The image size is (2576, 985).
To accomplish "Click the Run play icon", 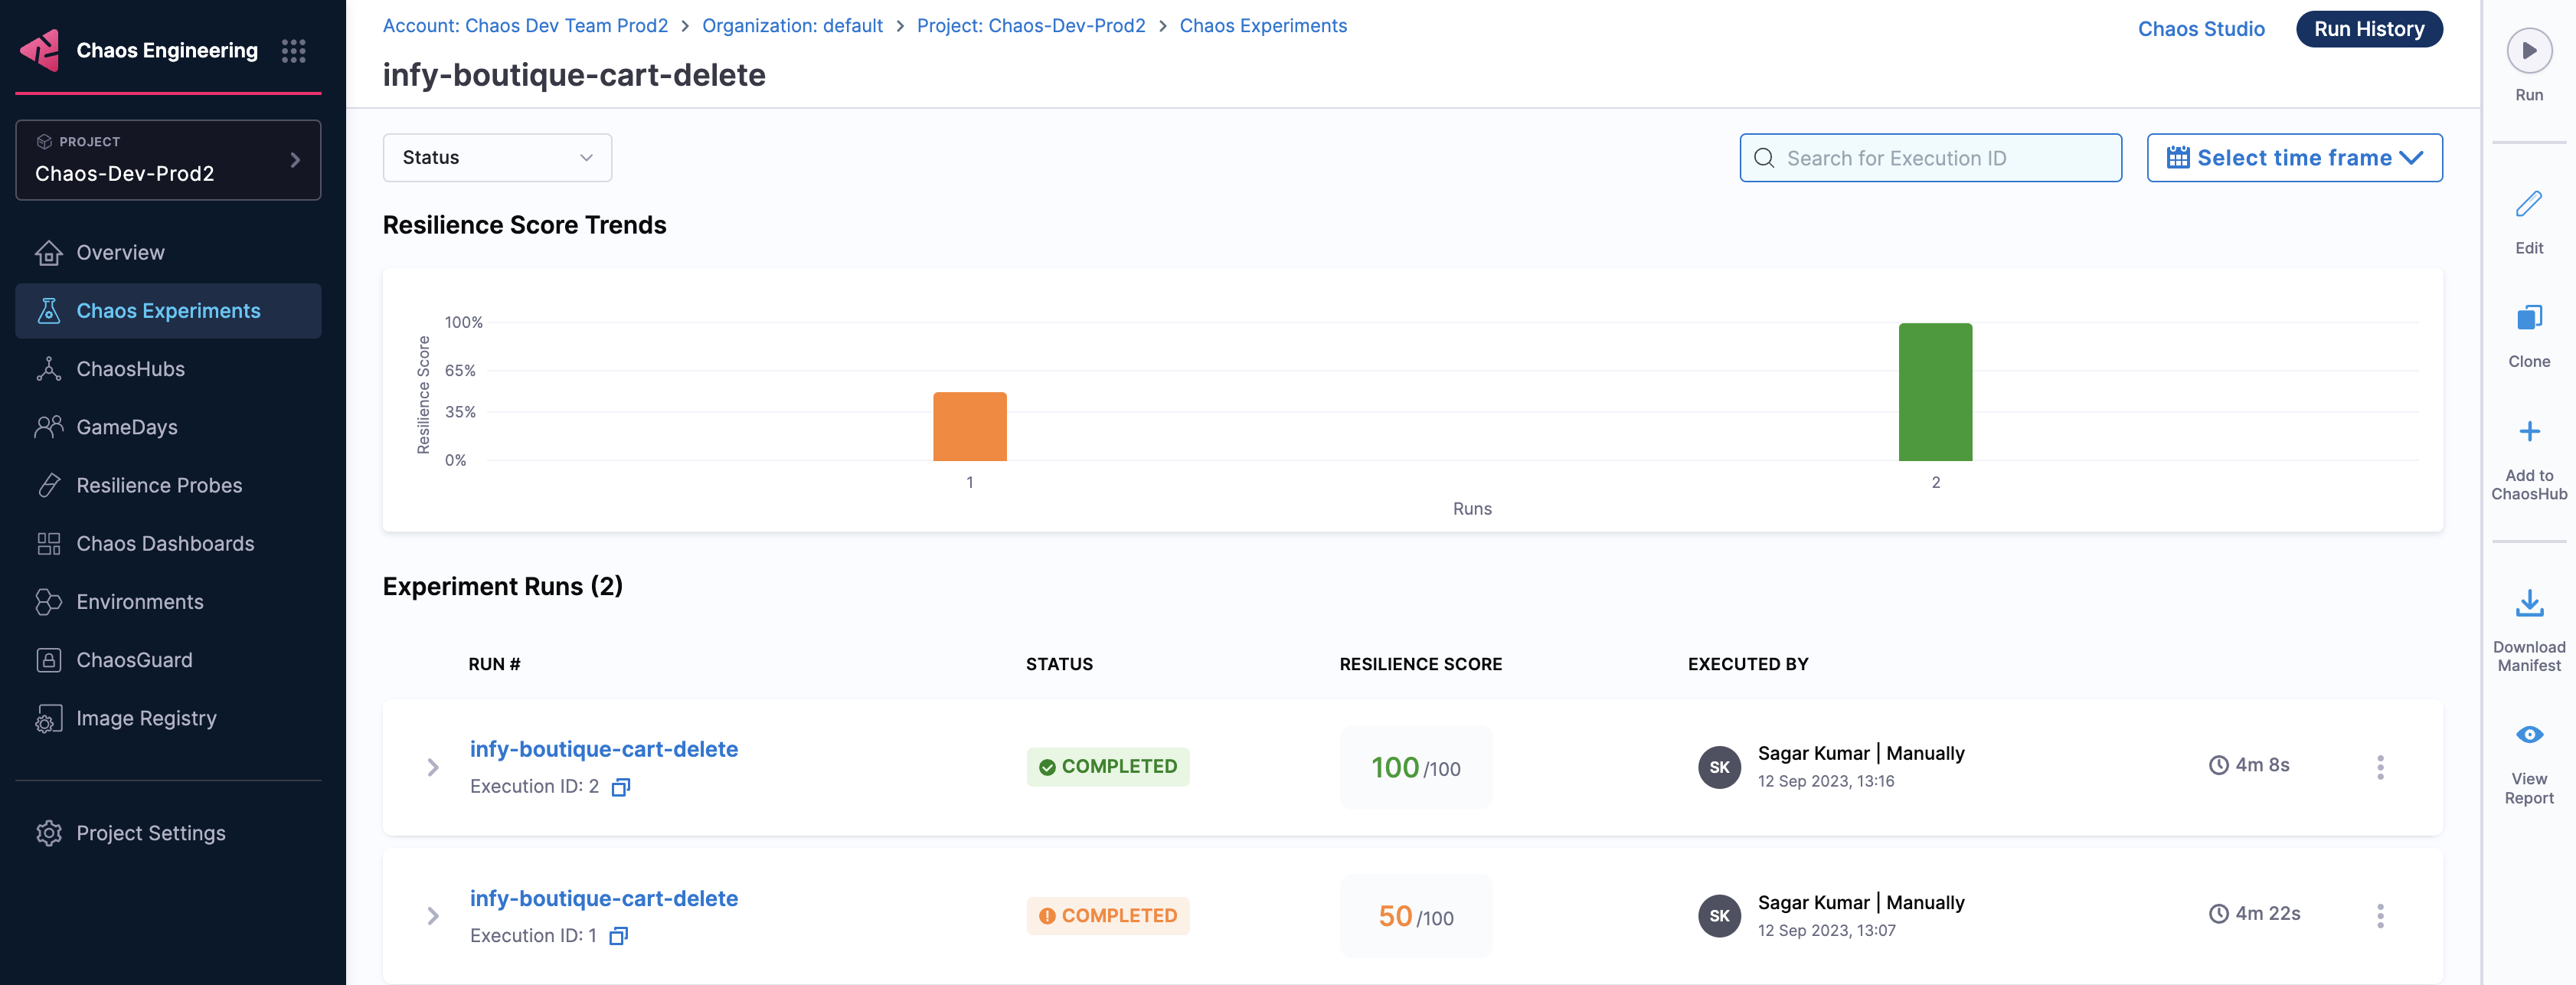I will (x=2528, y=51).
